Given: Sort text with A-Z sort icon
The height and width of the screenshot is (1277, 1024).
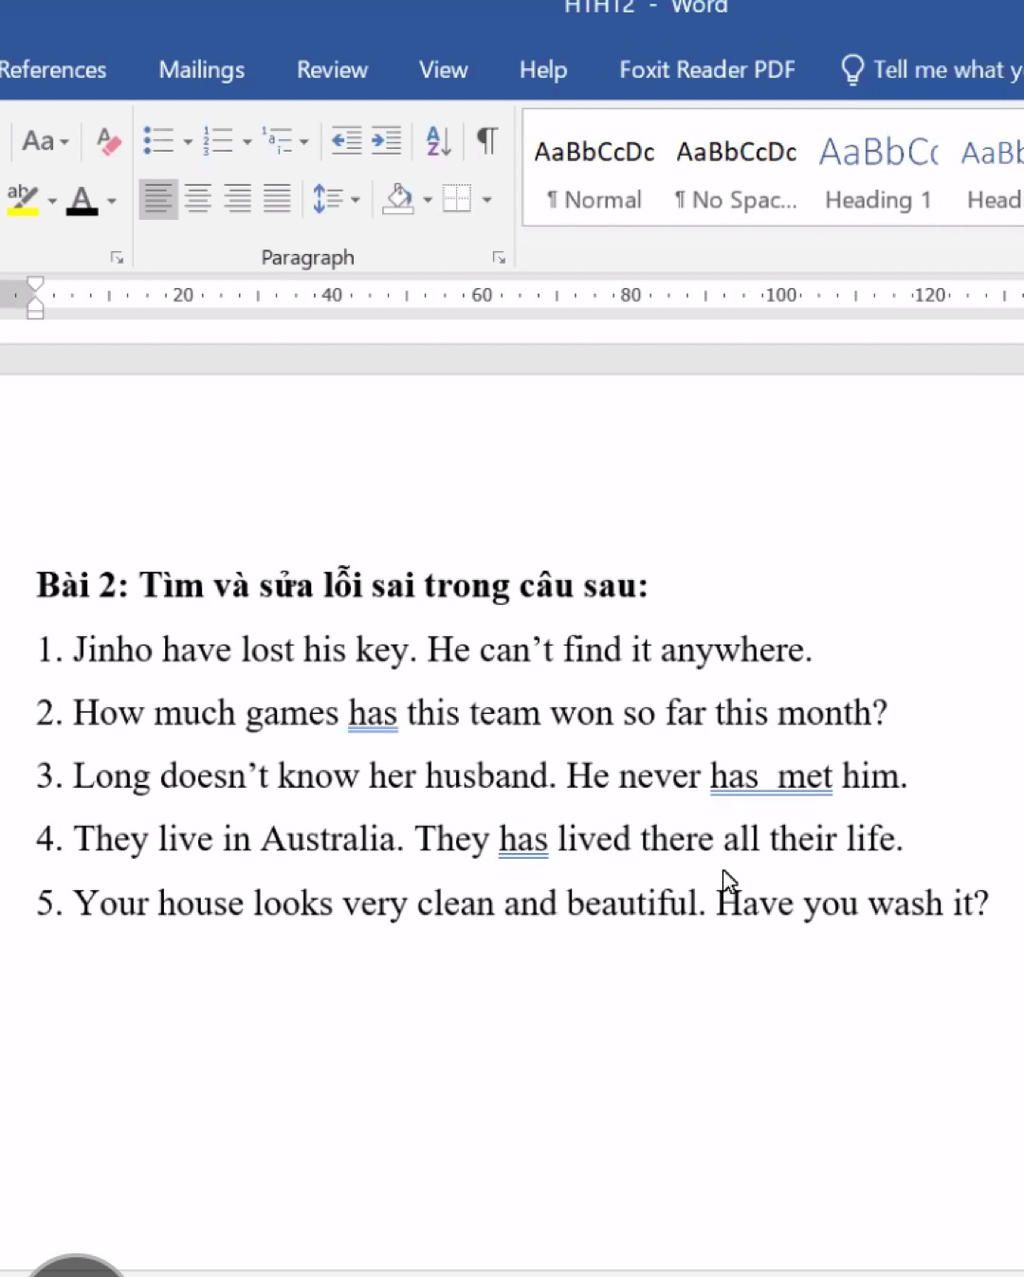Looking at the screenshot, I should click(438, 141).
